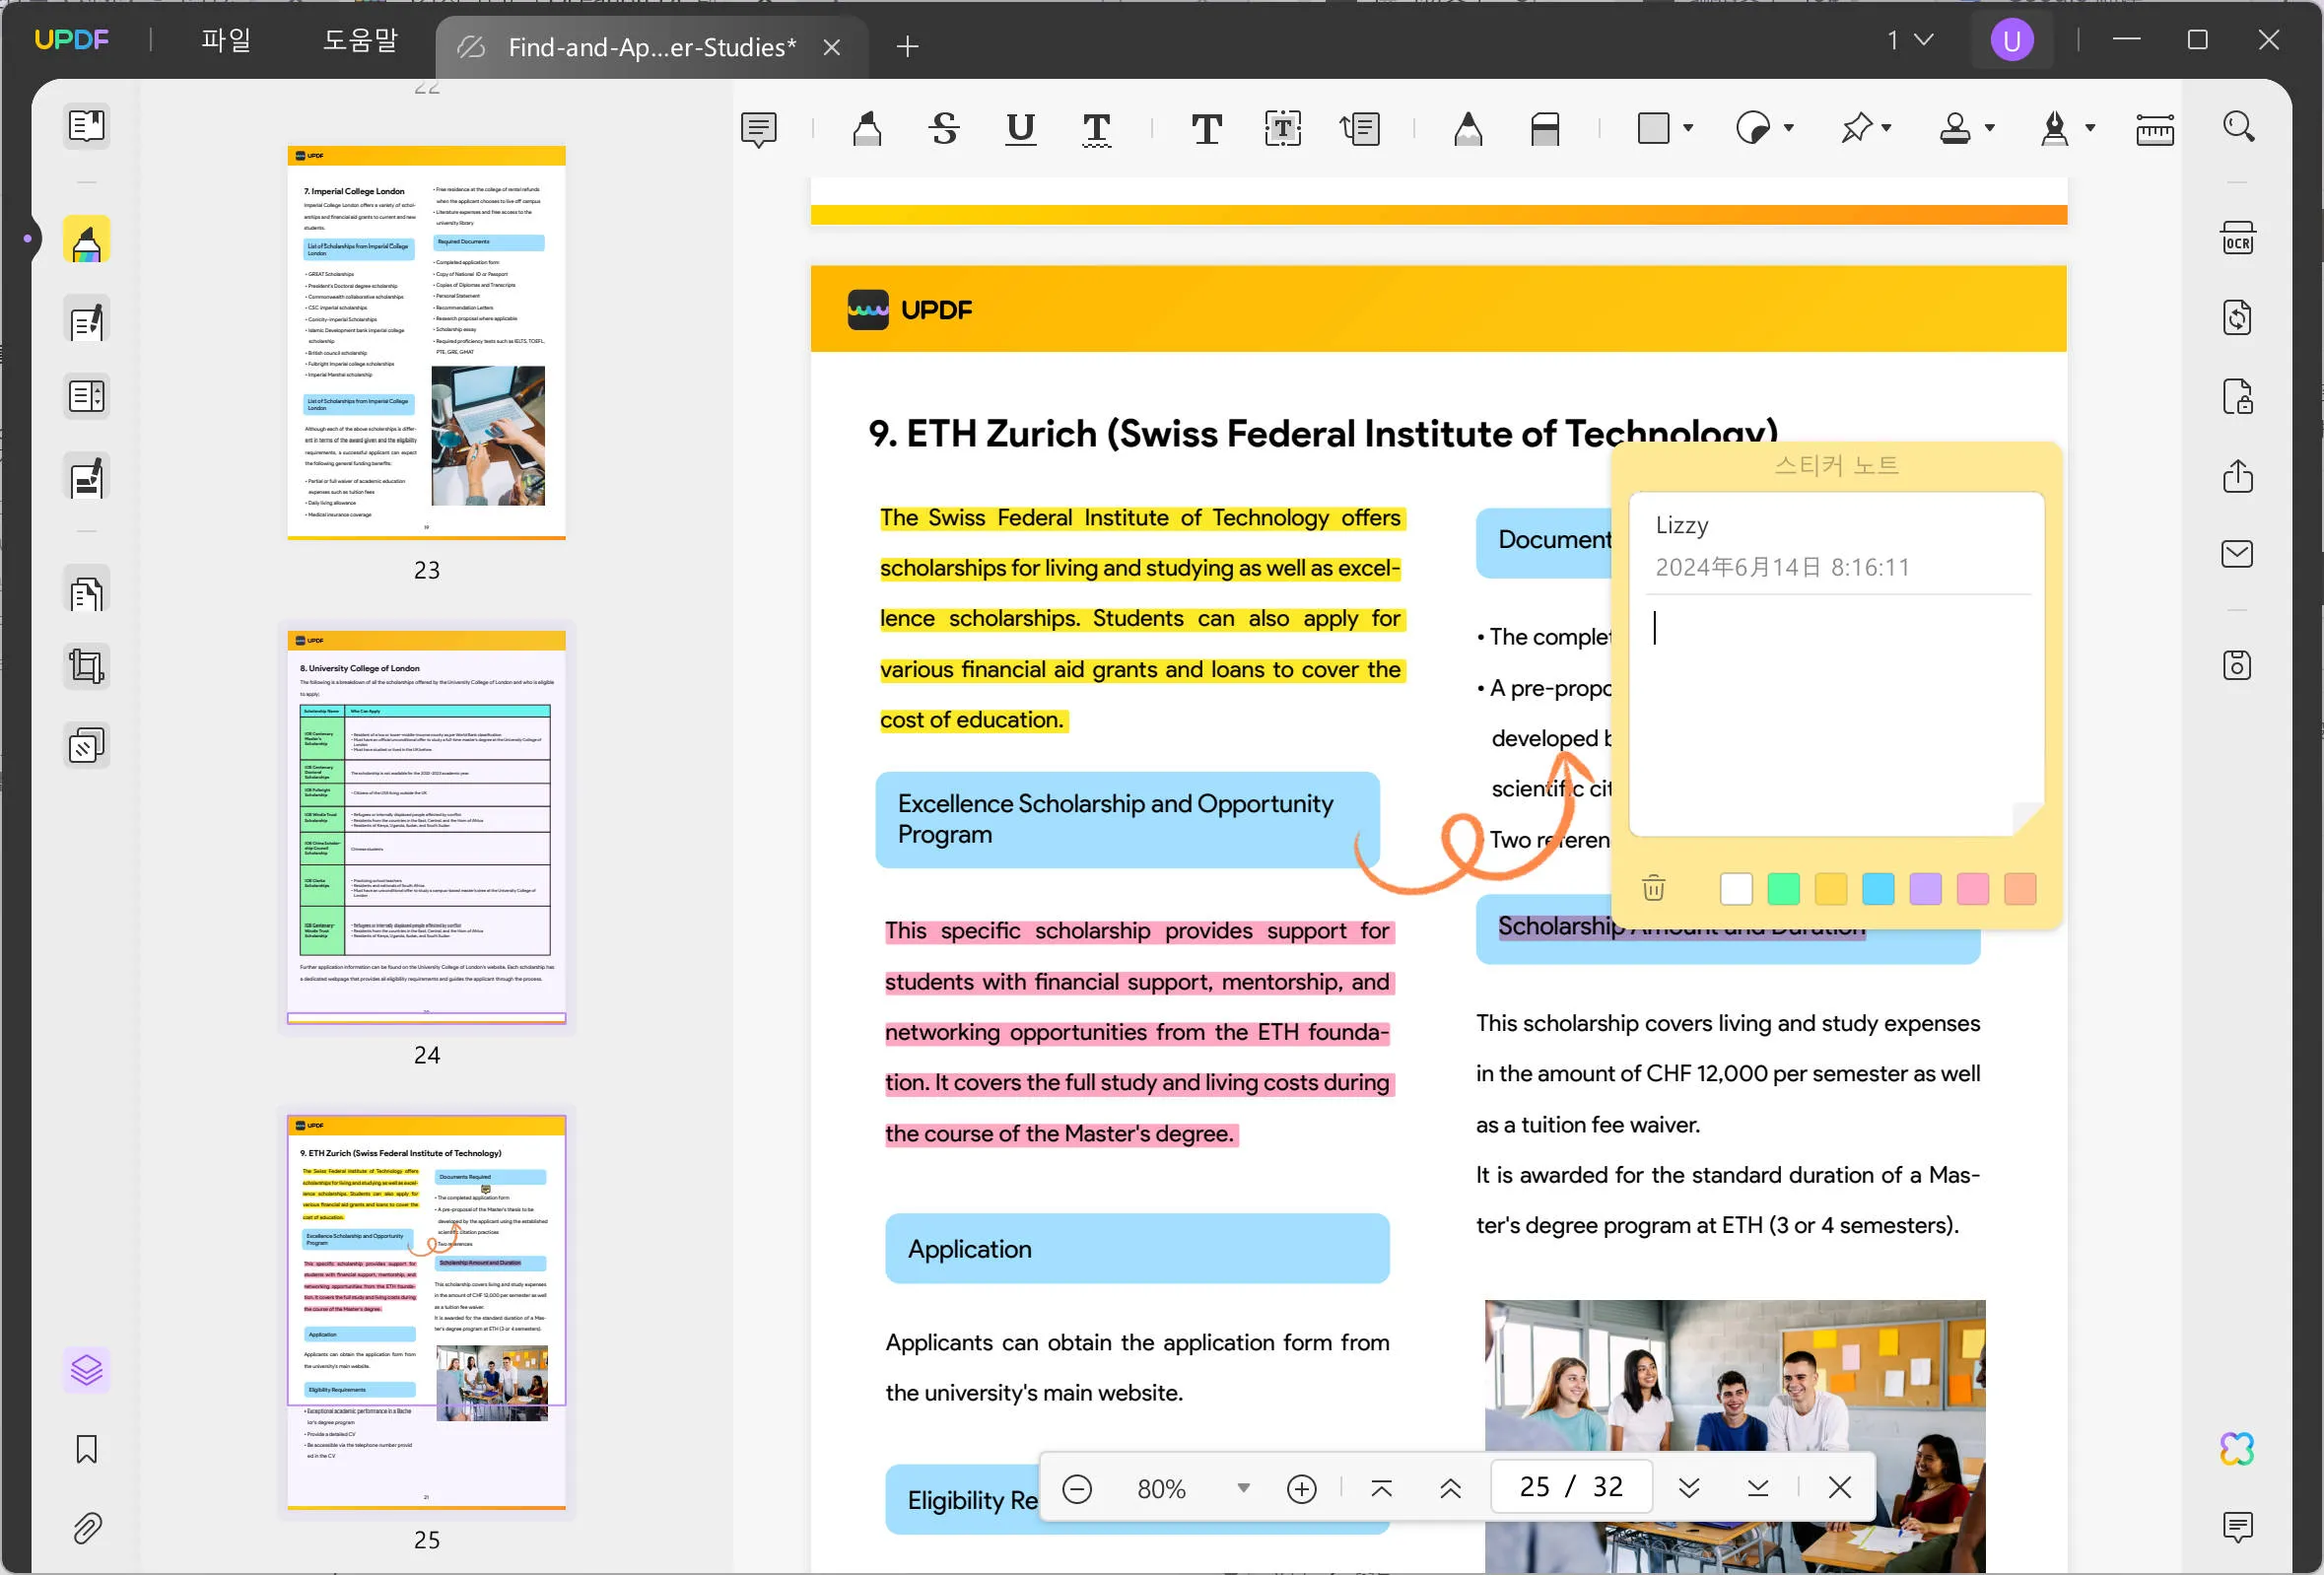Choose the pink note color swatch

pyautogui.click(x=1973, y=889)
